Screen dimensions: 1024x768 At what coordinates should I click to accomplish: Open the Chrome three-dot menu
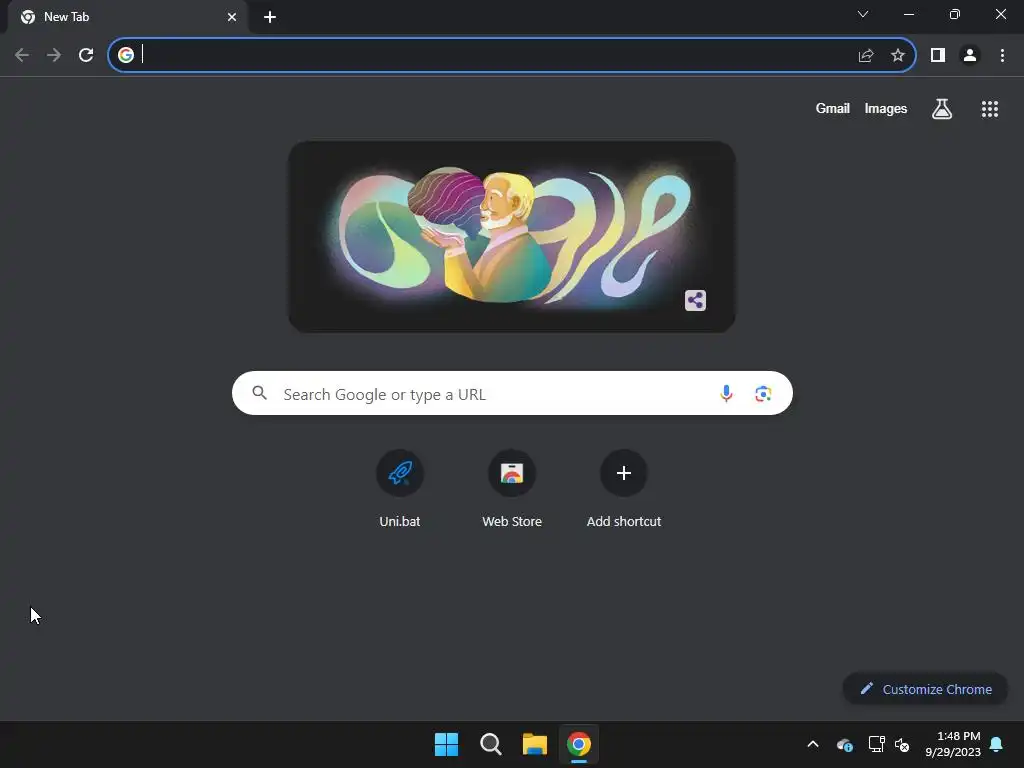point(1002,56)
